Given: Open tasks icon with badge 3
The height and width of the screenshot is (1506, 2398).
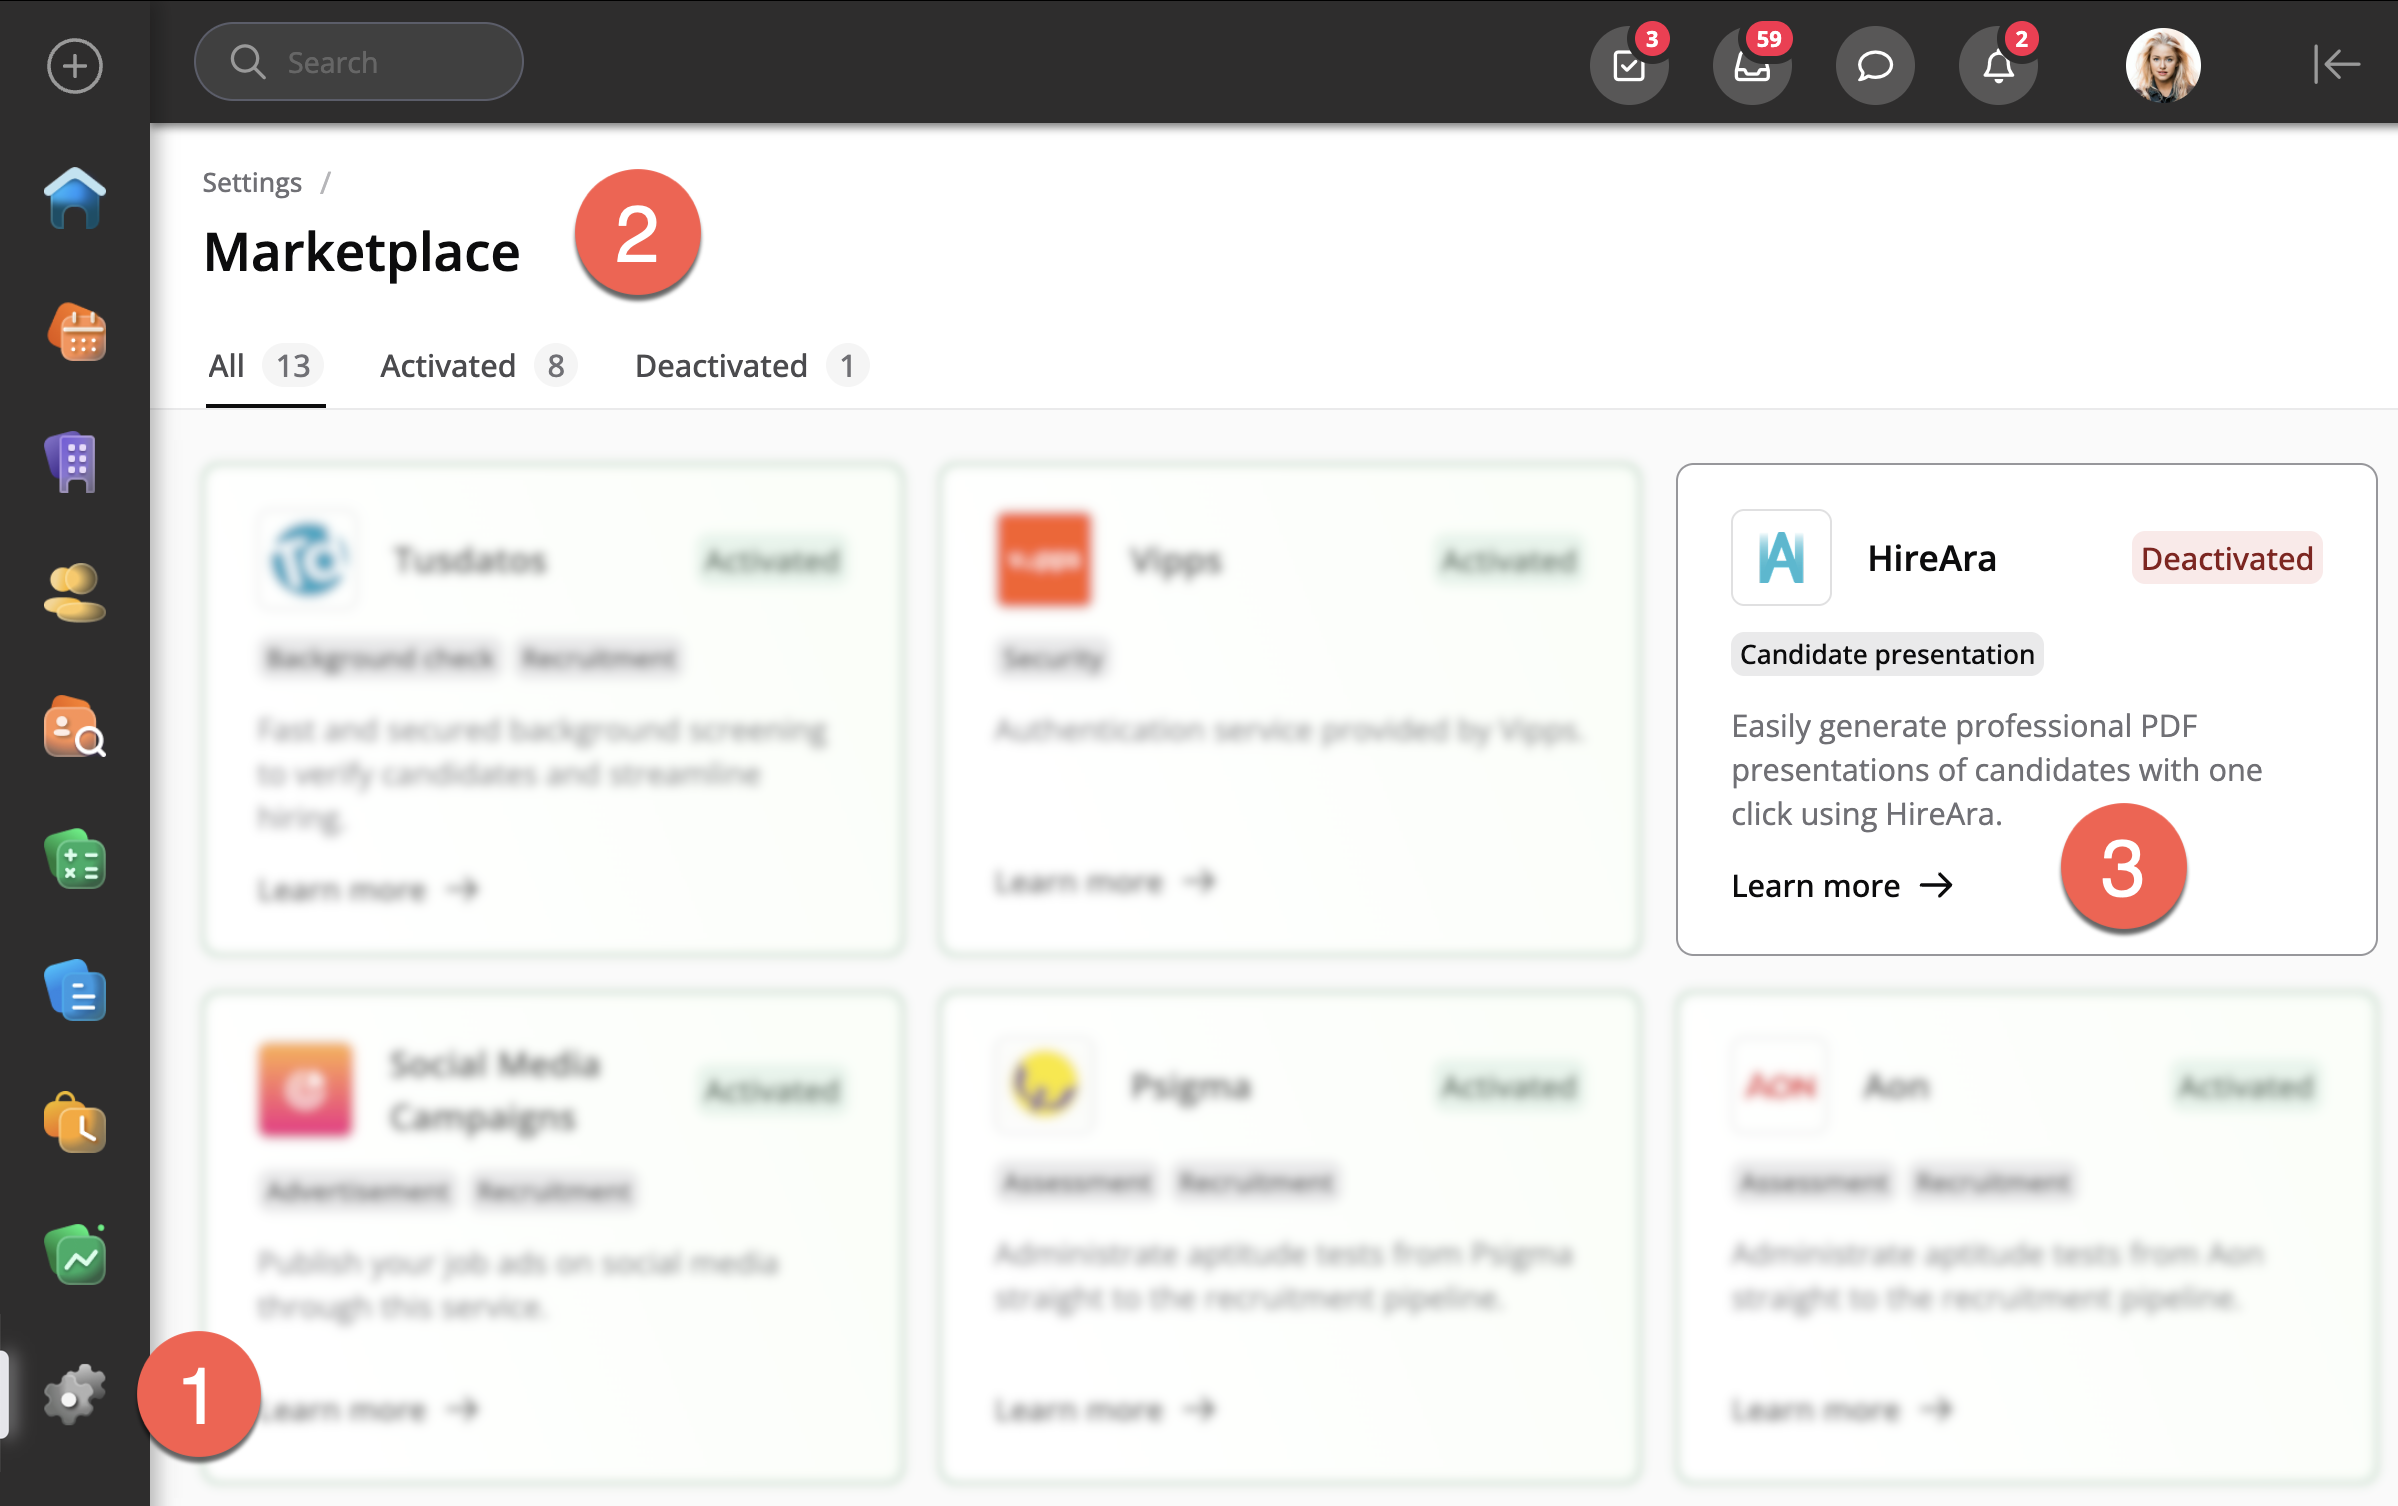Looking at the screenshot, I should pos(1629,66).
